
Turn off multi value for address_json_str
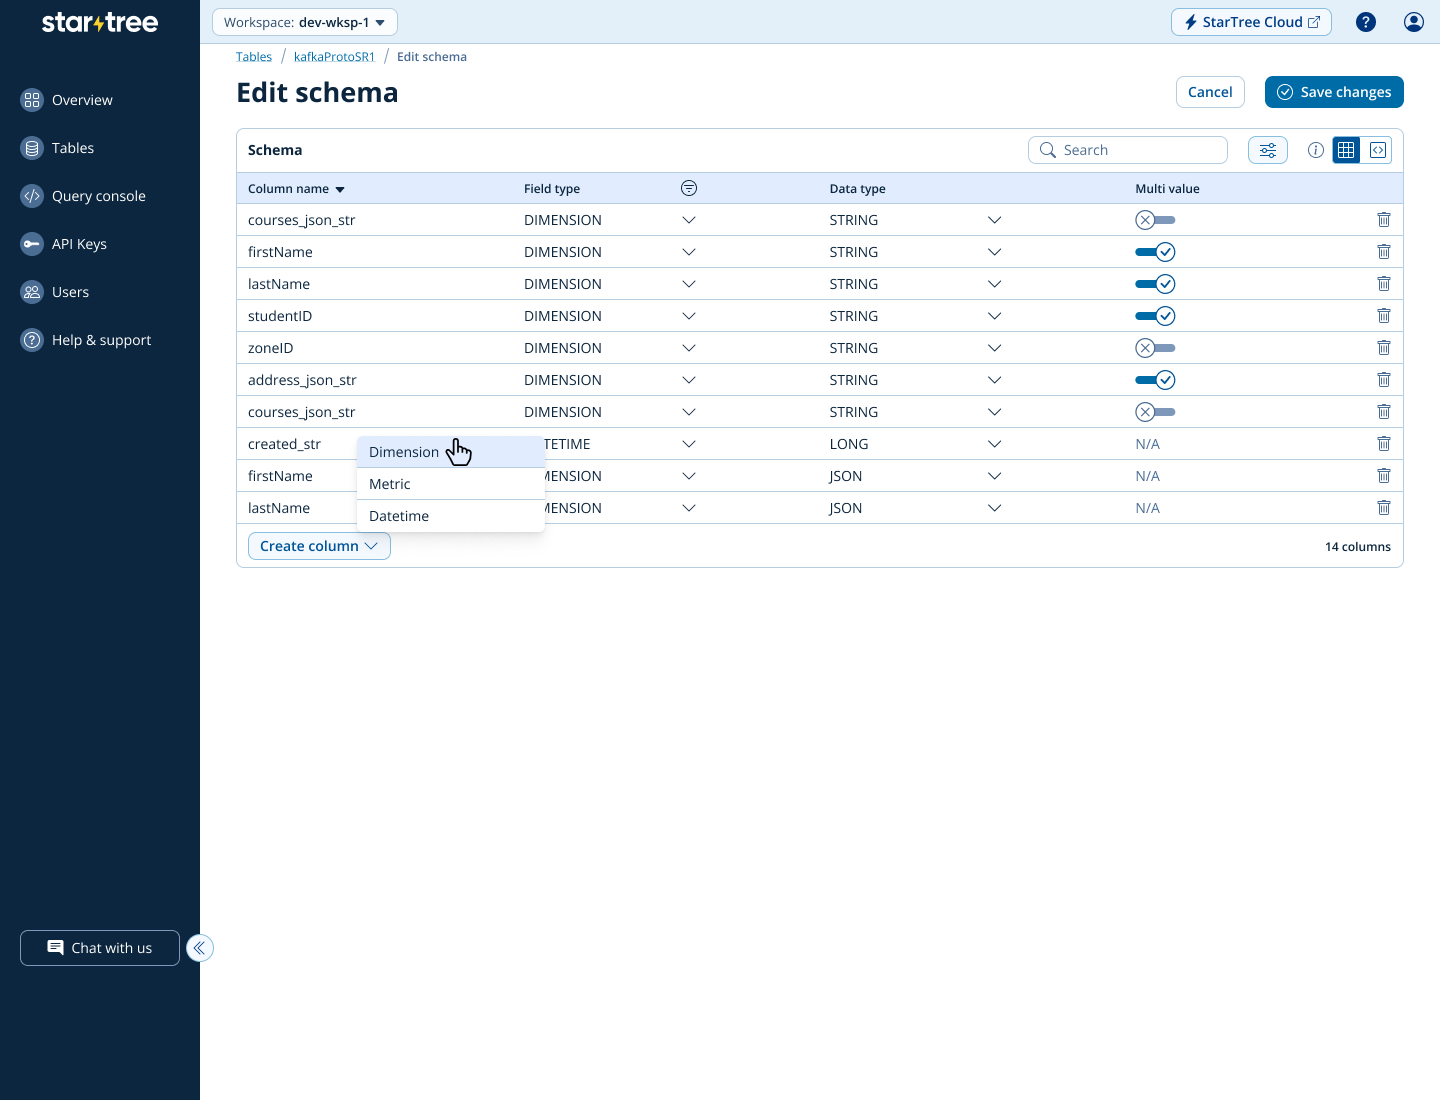point(1155,380)
